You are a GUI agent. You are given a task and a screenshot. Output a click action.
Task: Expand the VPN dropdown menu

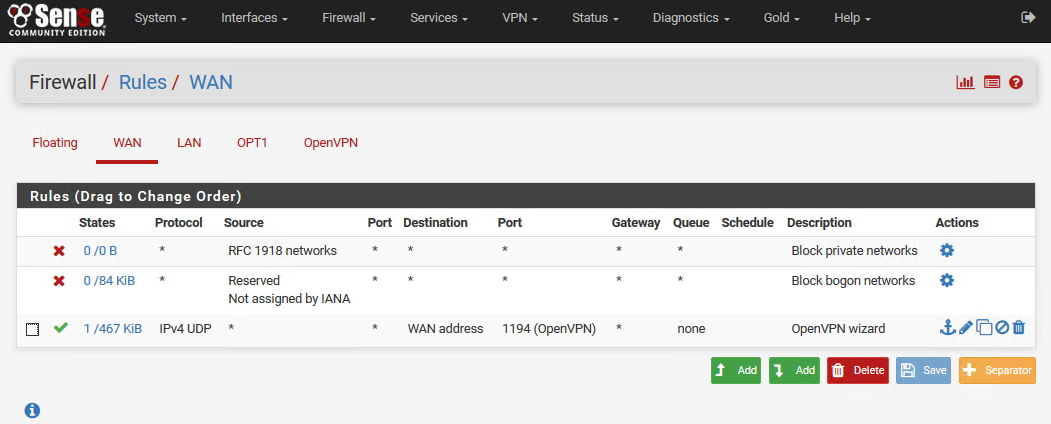tap(520, 18)
